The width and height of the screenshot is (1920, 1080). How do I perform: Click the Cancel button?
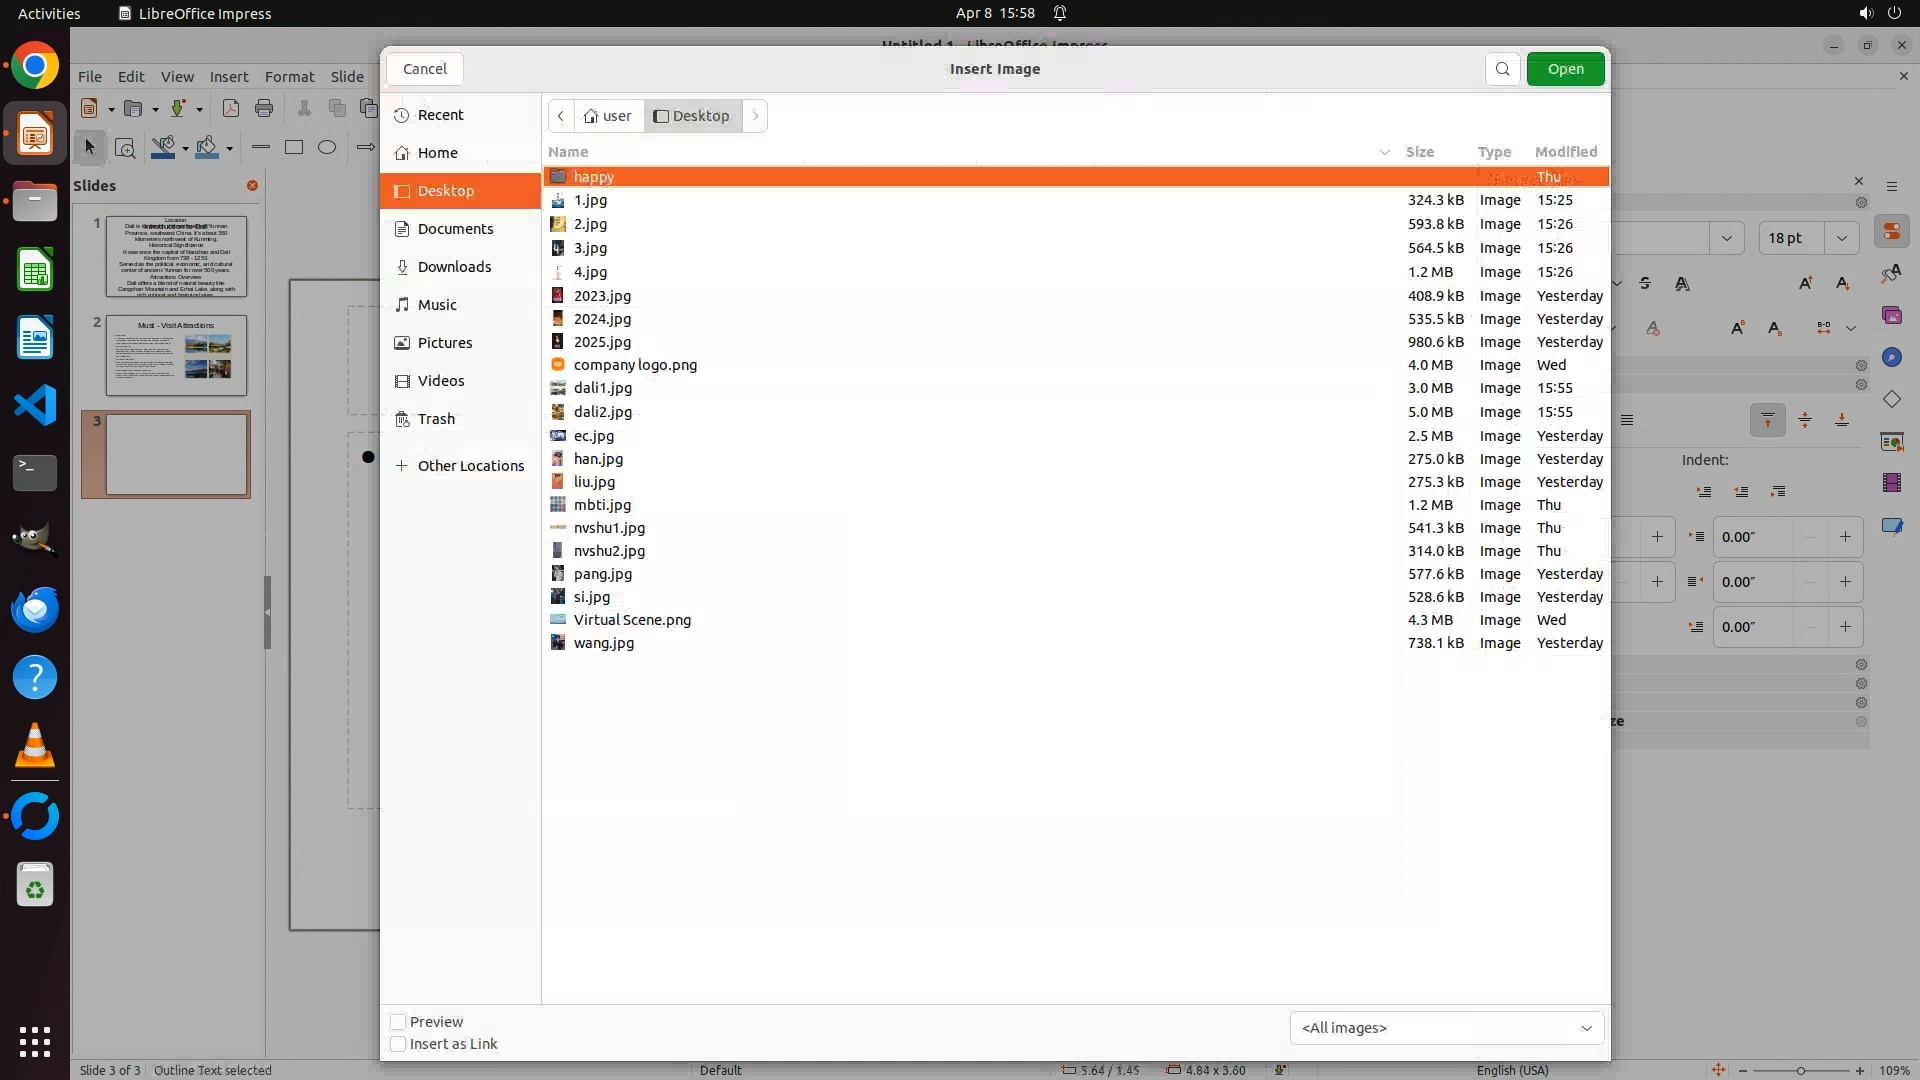(425, 69)
